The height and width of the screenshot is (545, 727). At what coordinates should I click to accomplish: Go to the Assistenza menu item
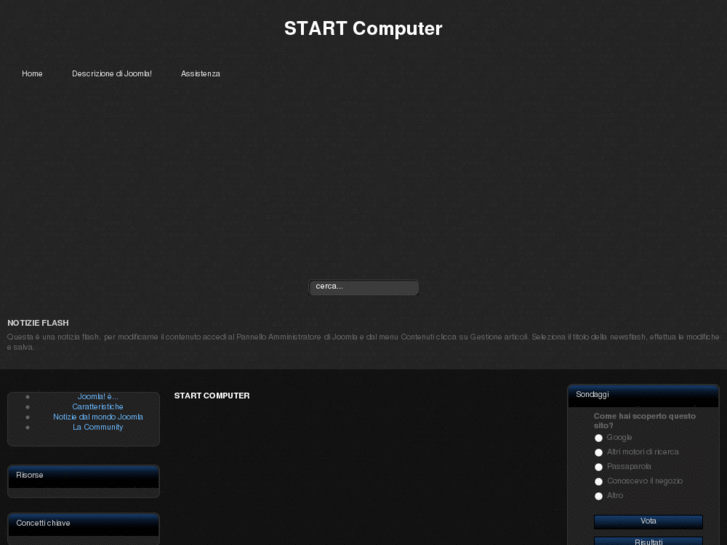[x=200, y=74]
